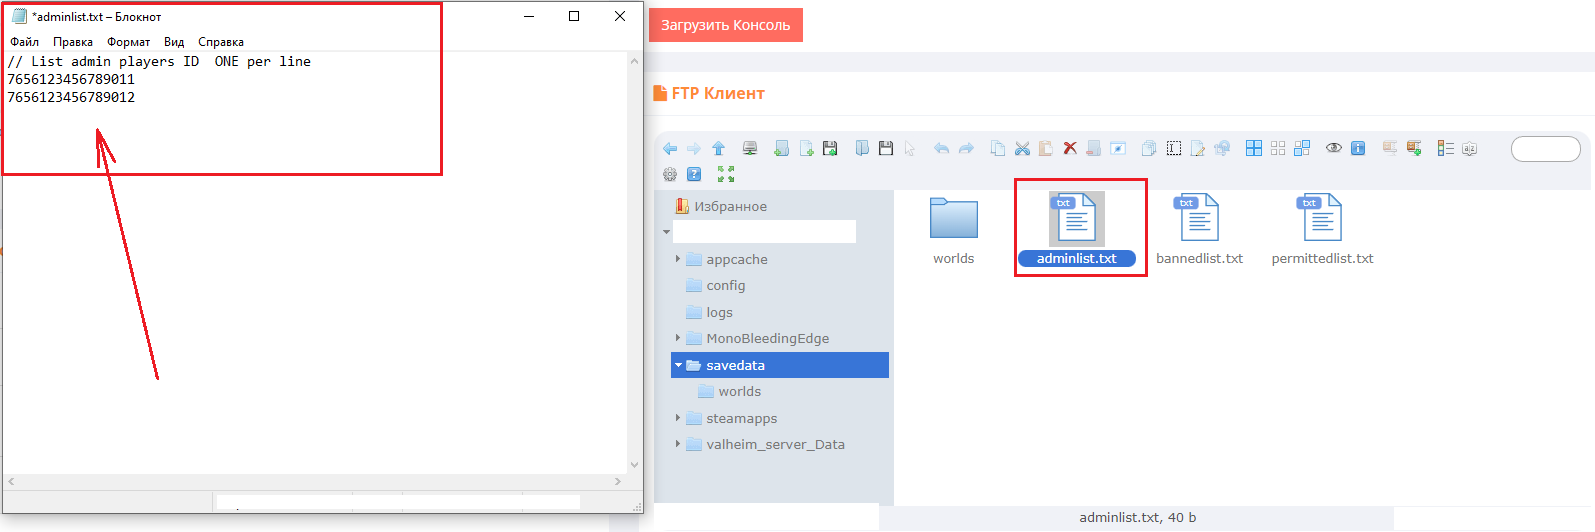Image resolution: width=1595 pixels, height=532 pixels.
Task: Expand the MonoBleedingEdge folder arrow
Action: pyautogui.click(x=678, y=338)
